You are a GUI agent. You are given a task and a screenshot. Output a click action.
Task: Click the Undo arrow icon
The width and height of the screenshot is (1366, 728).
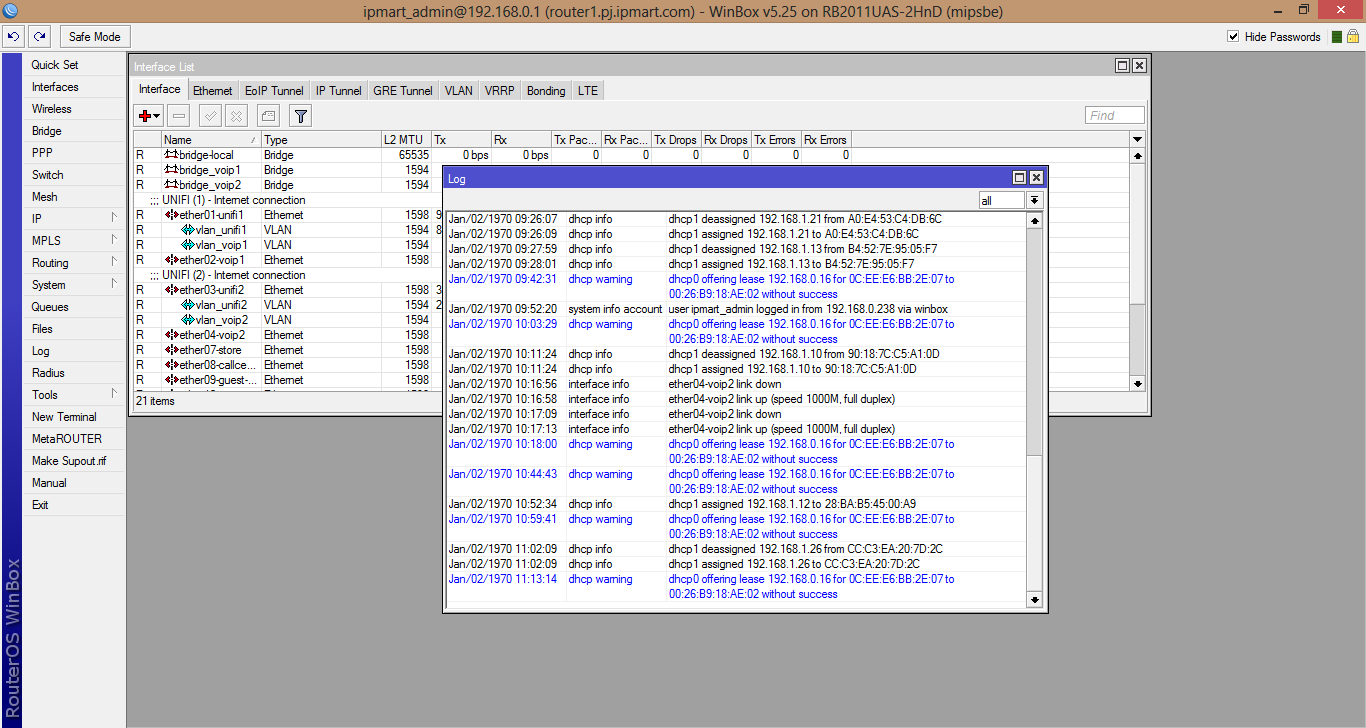(x=13, y=36)
